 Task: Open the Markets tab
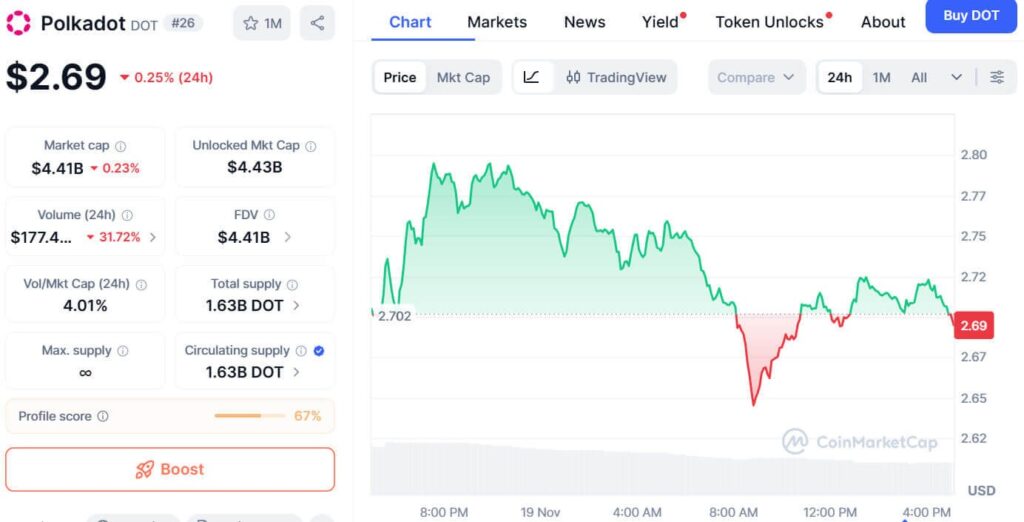[497, 22]
